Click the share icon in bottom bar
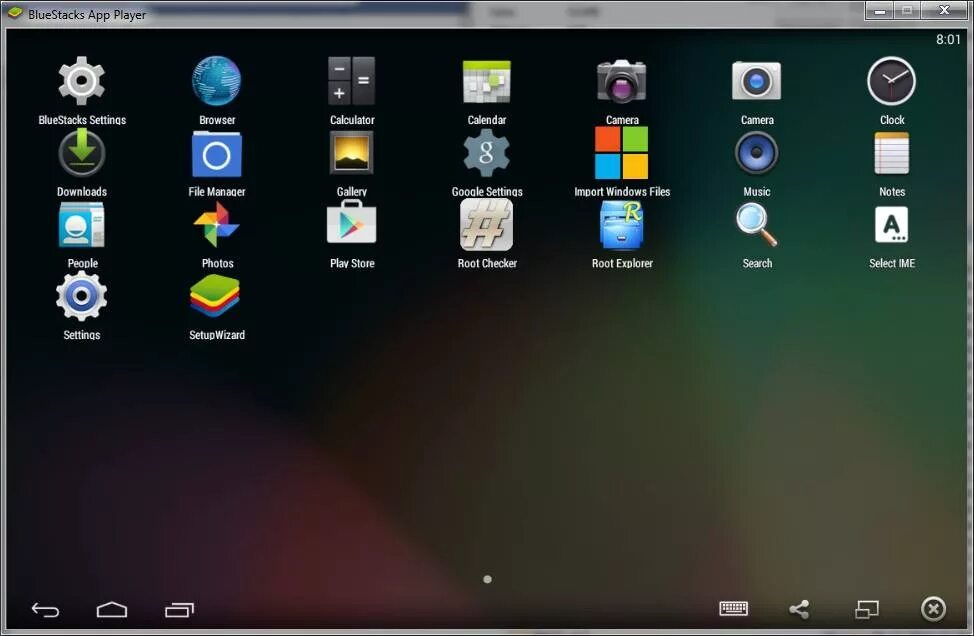 (x=799, y=609)
